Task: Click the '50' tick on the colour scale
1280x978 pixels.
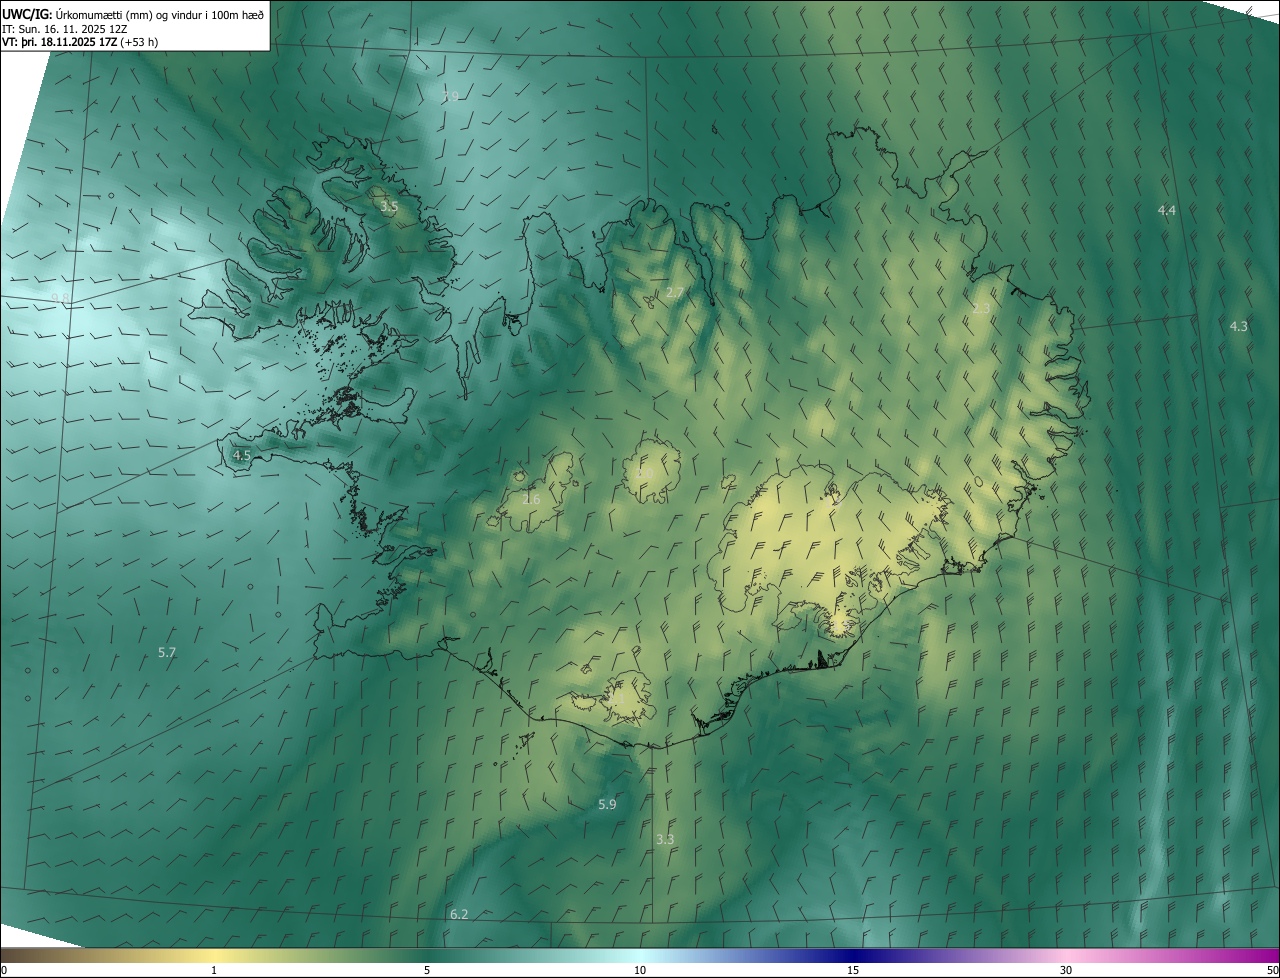Action: click(1272, 970)
